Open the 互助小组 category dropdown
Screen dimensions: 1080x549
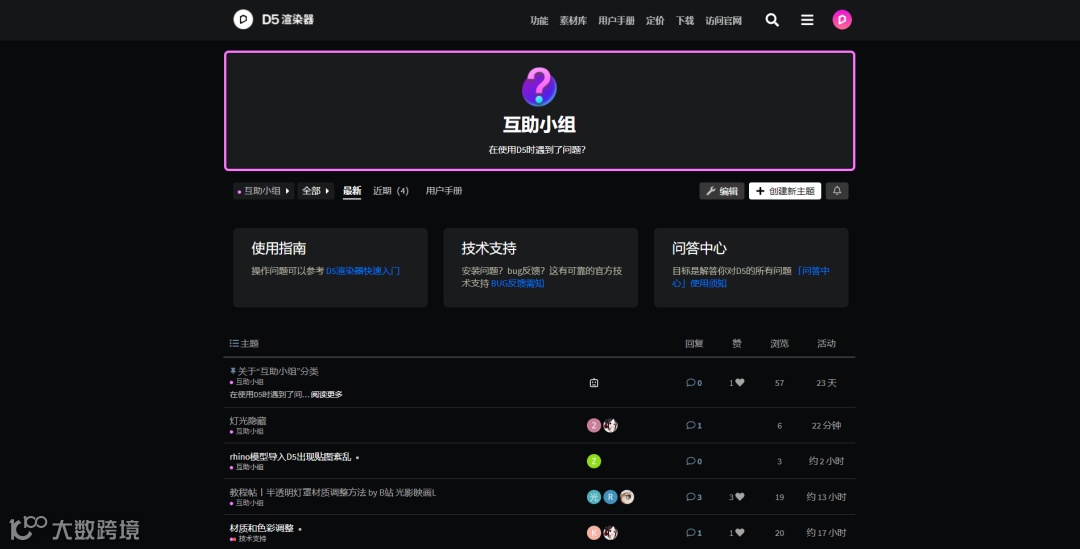coord(264,191)
